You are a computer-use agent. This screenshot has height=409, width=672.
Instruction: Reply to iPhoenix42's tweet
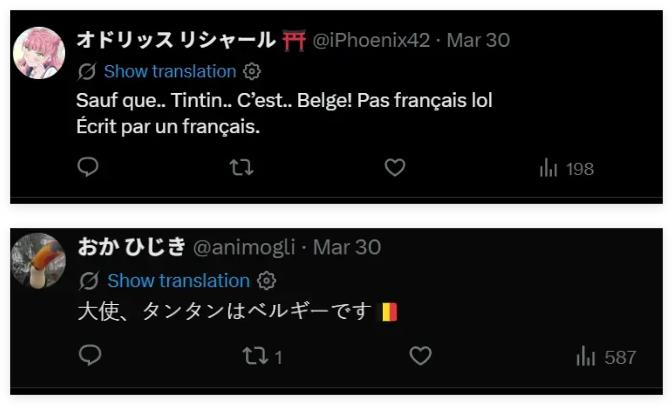coord(88,168)
